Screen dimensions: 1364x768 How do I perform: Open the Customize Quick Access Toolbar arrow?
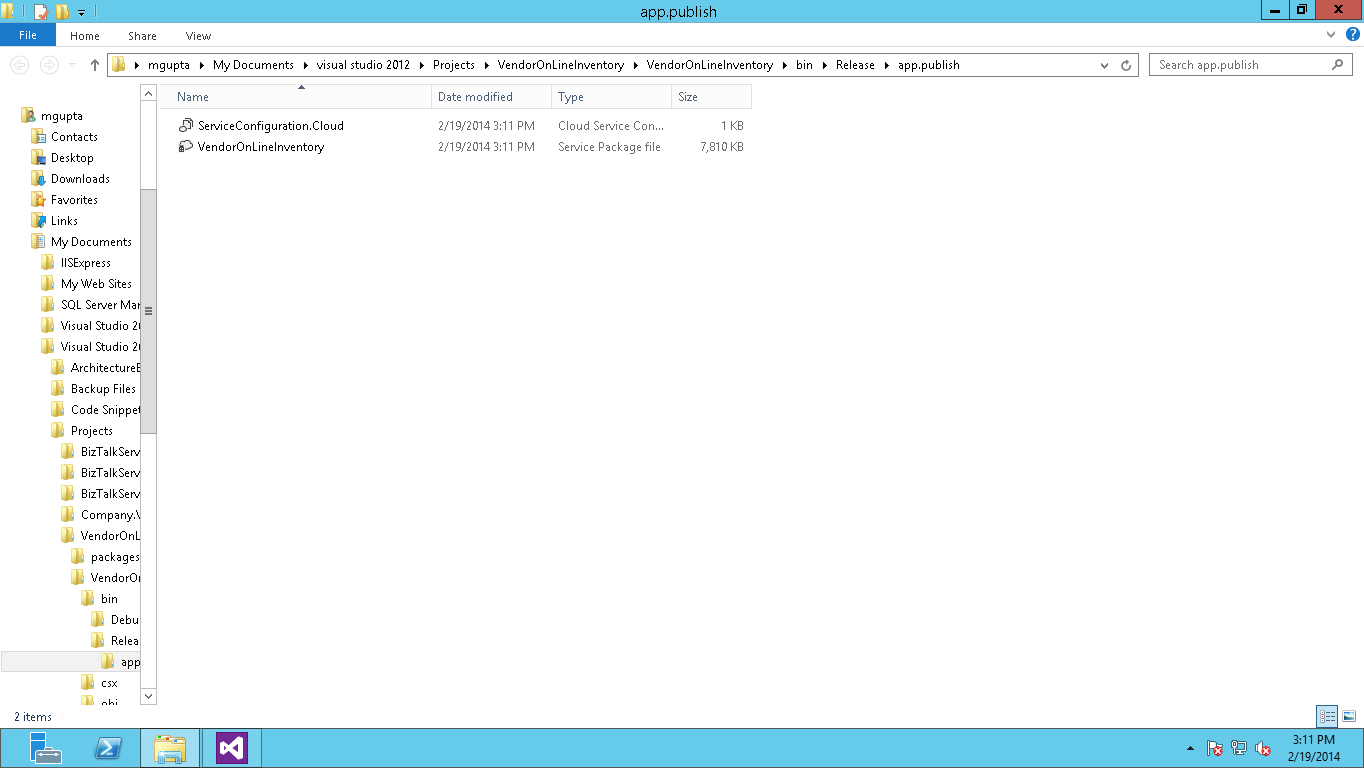coord(81,13)
